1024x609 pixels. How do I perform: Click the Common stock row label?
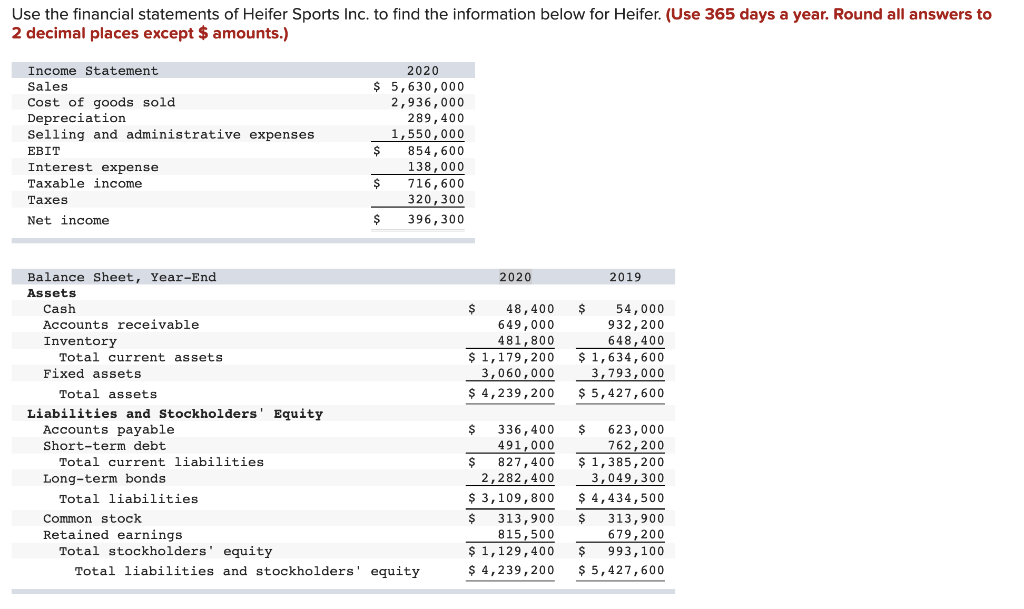click(92, 518)
